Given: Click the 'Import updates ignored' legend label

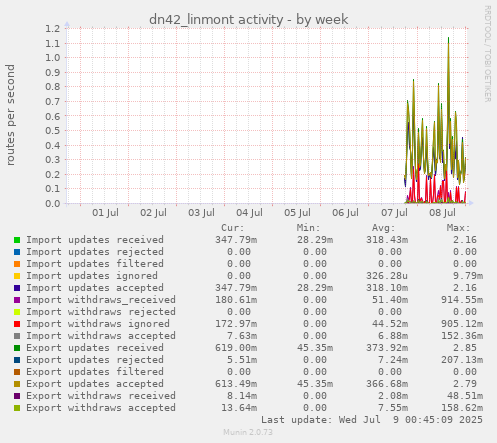Looking at the screenshot, I should [x=92, y=276].
